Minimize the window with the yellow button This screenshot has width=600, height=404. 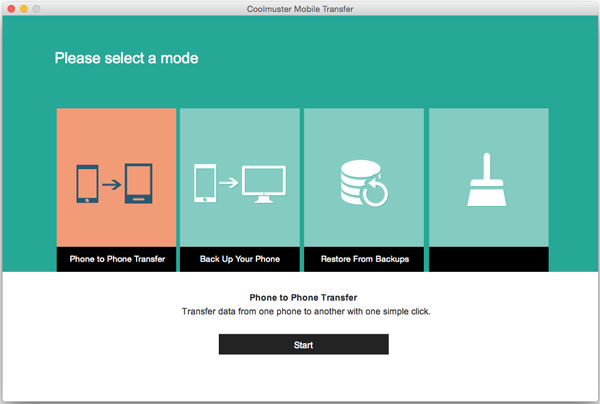(x=23, y=8)
